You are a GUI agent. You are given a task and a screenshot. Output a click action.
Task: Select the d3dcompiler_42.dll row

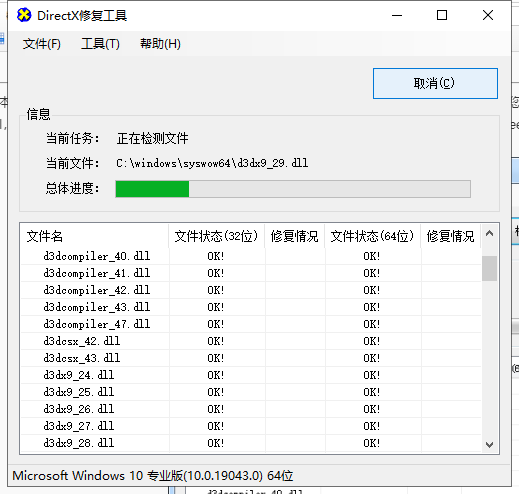[251, 290]
